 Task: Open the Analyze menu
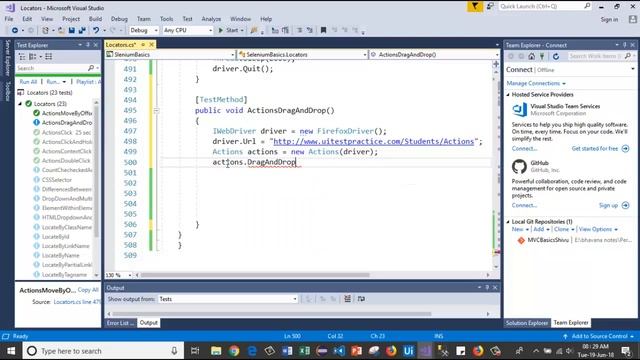pos(211,19)
